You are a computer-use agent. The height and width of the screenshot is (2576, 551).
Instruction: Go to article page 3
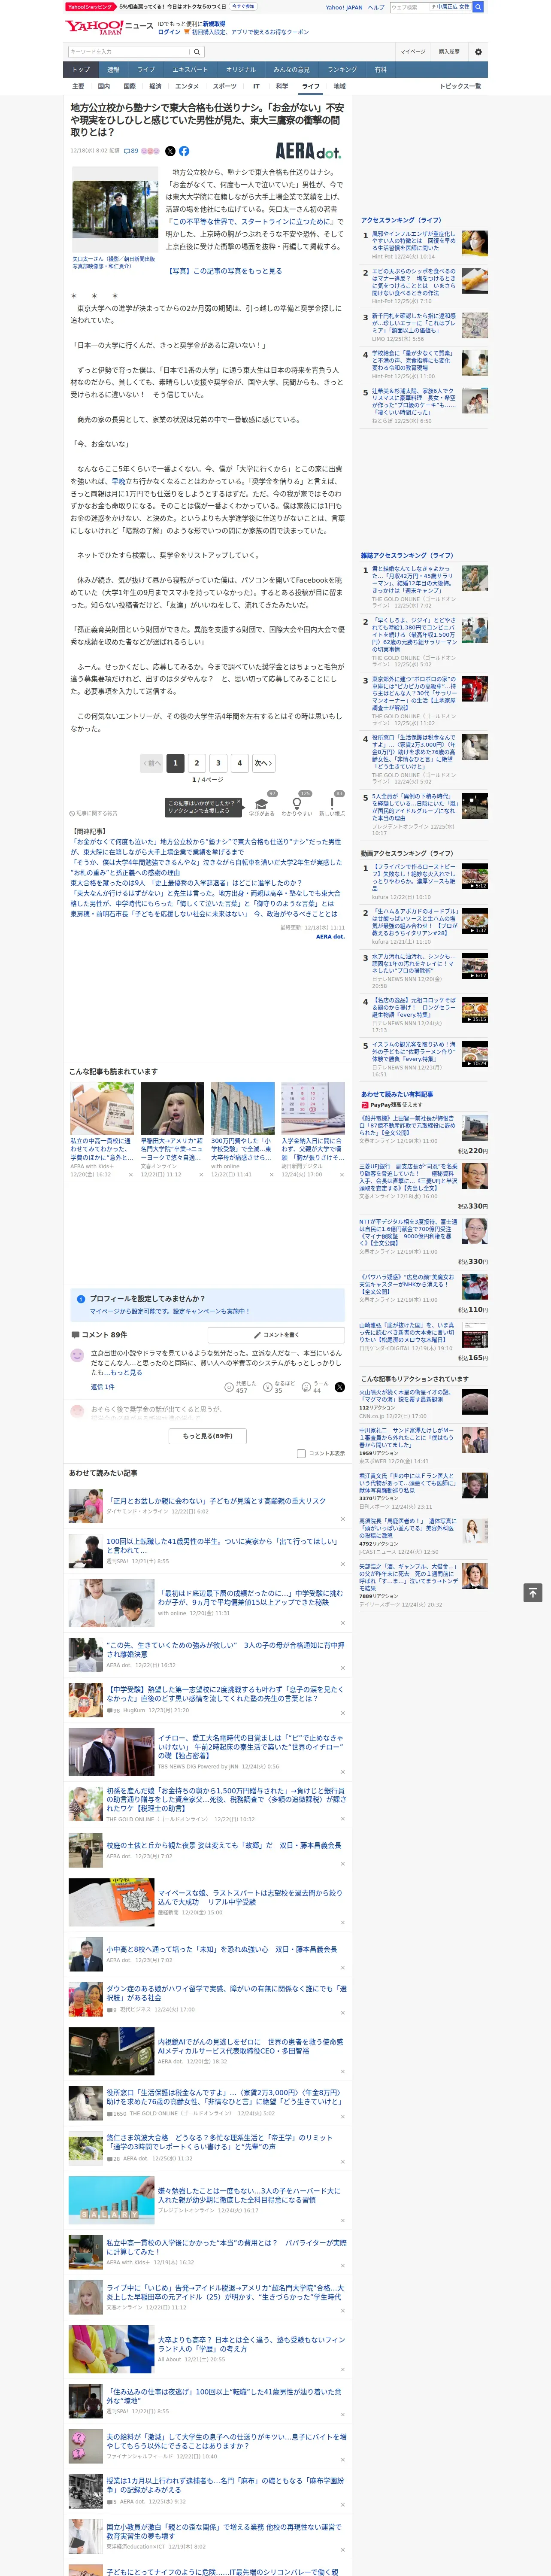218,763
